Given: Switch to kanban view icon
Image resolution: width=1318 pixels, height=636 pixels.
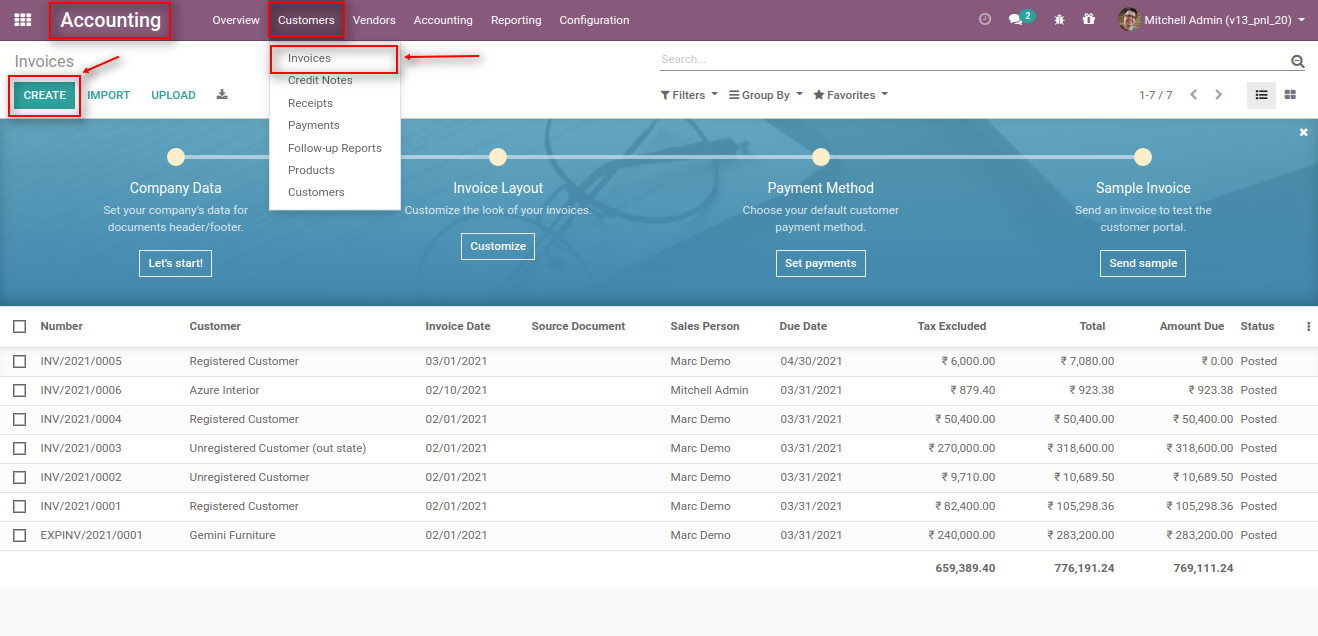Looking at the screenshot, I should pyautogui.click(x=1290, y=94).
